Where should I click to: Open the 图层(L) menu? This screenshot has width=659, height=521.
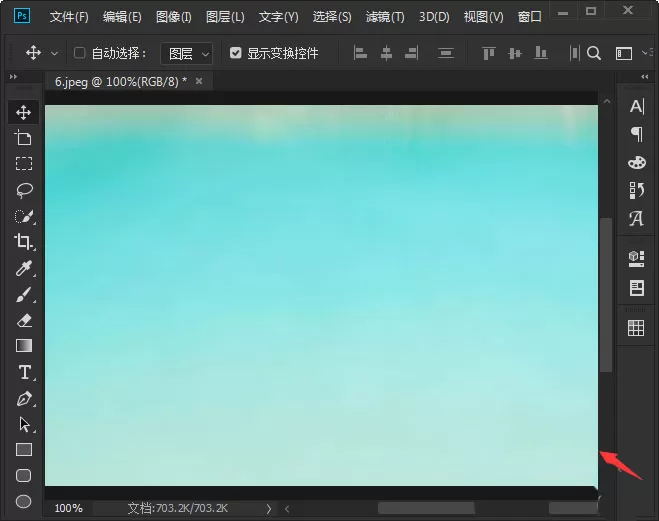pos(225,17)
